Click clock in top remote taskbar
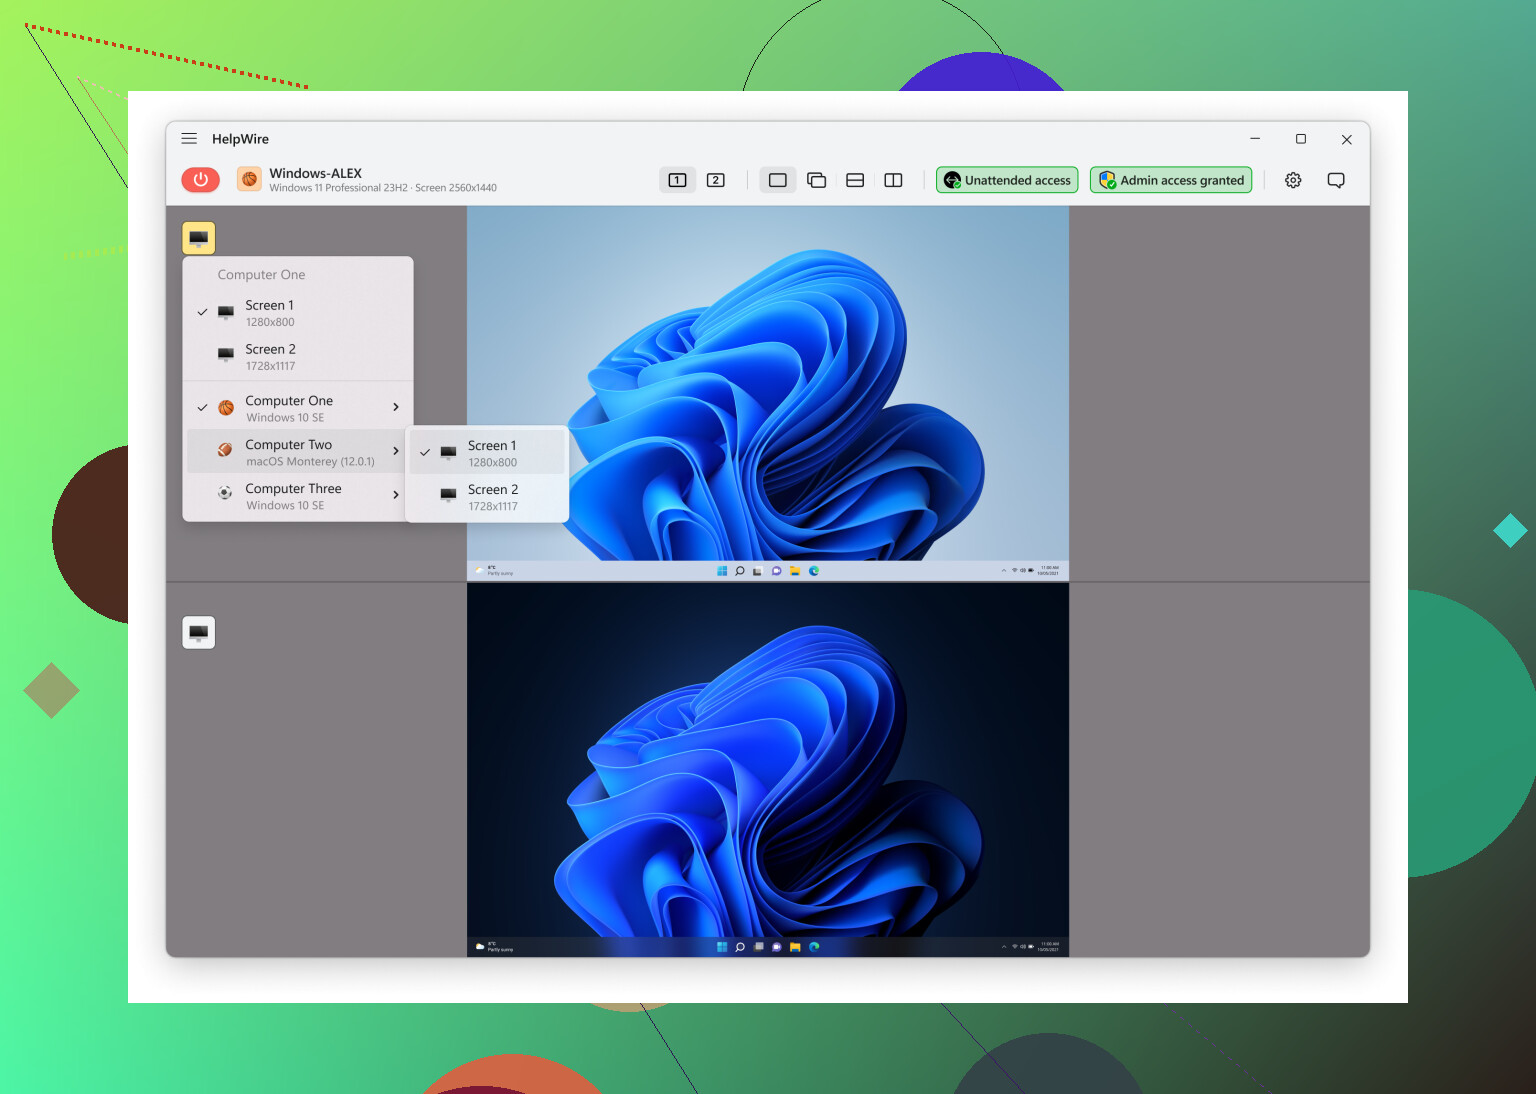Screen dimensions: 1536x1094 coord(1049,571)
